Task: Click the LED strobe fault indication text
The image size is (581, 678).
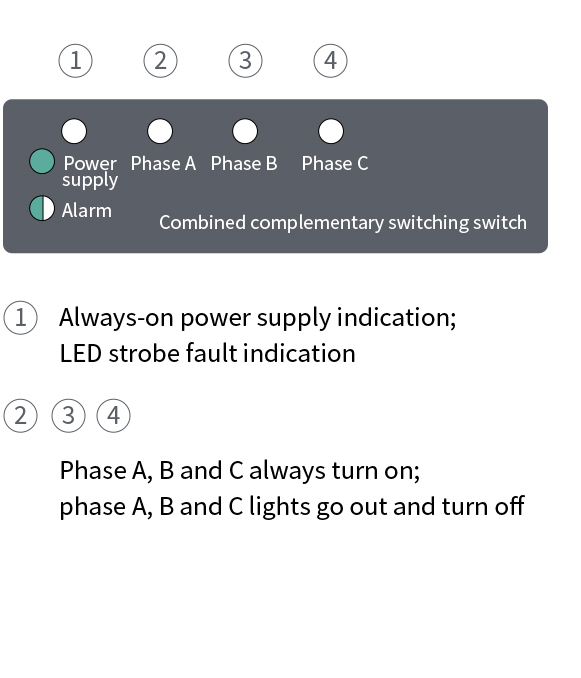Action: tap(208, 353)
